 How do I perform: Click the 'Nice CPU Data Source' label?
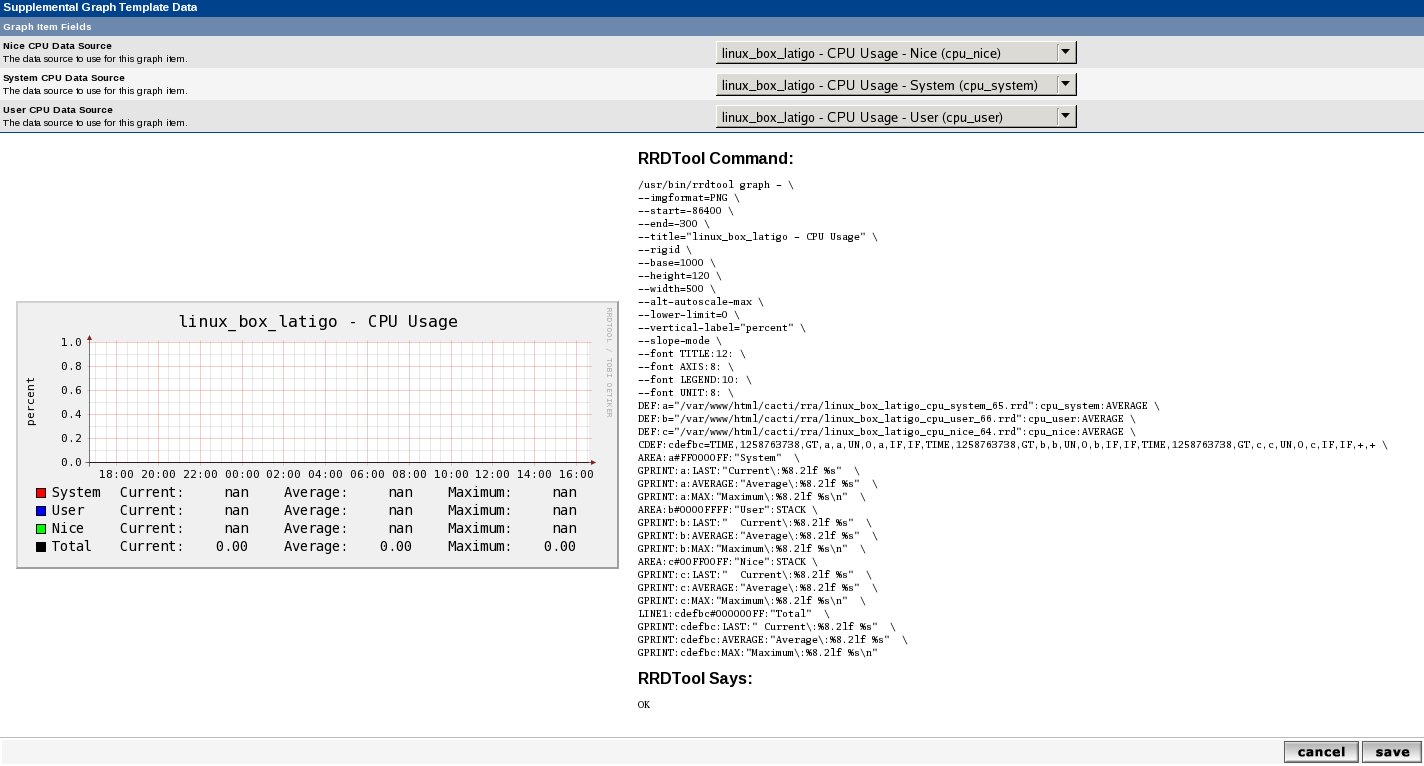(57, 46)
